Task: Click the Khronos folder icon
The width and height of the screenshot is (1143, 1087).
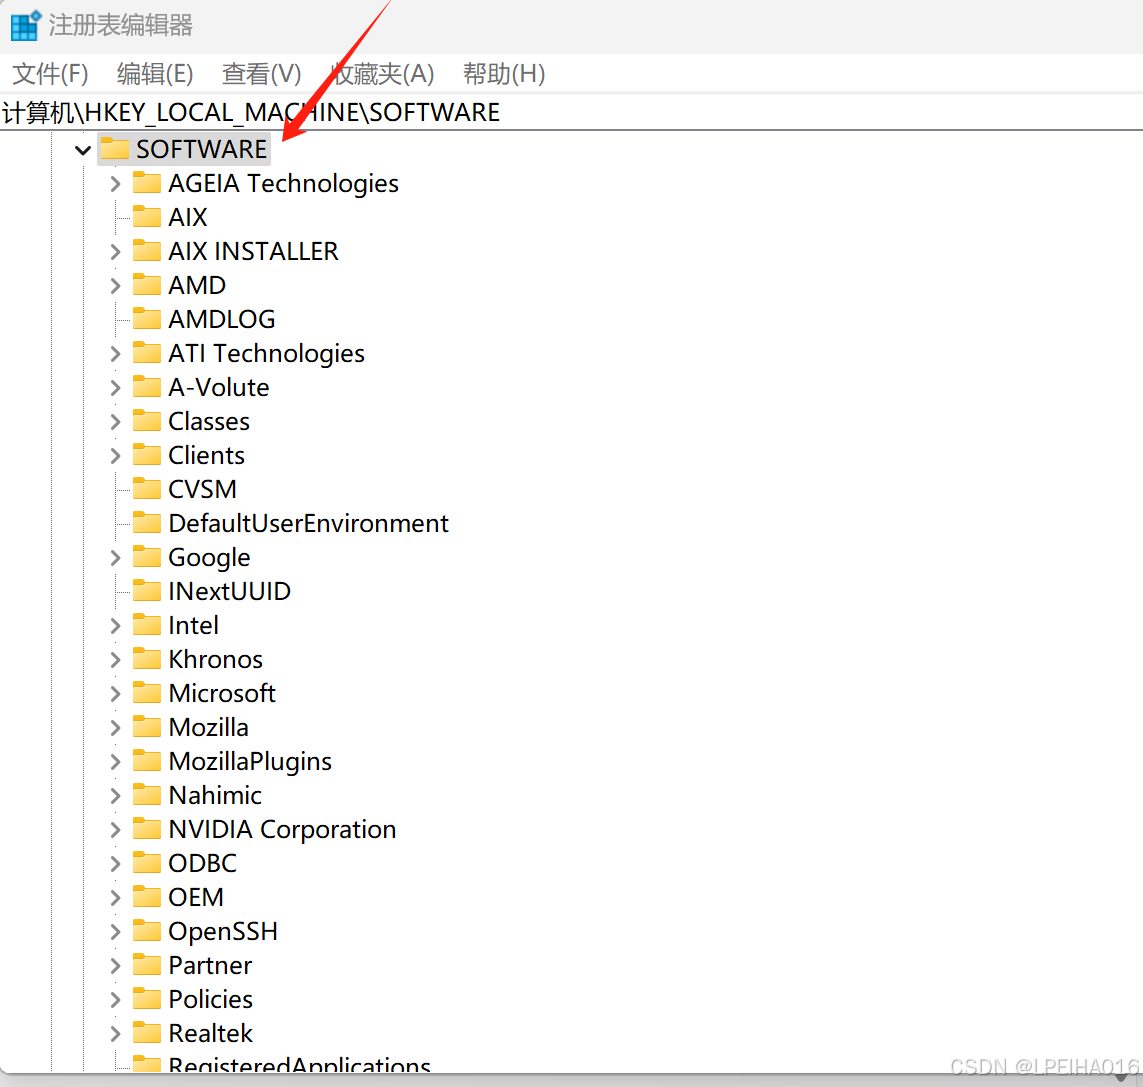Action: point(147,658)
